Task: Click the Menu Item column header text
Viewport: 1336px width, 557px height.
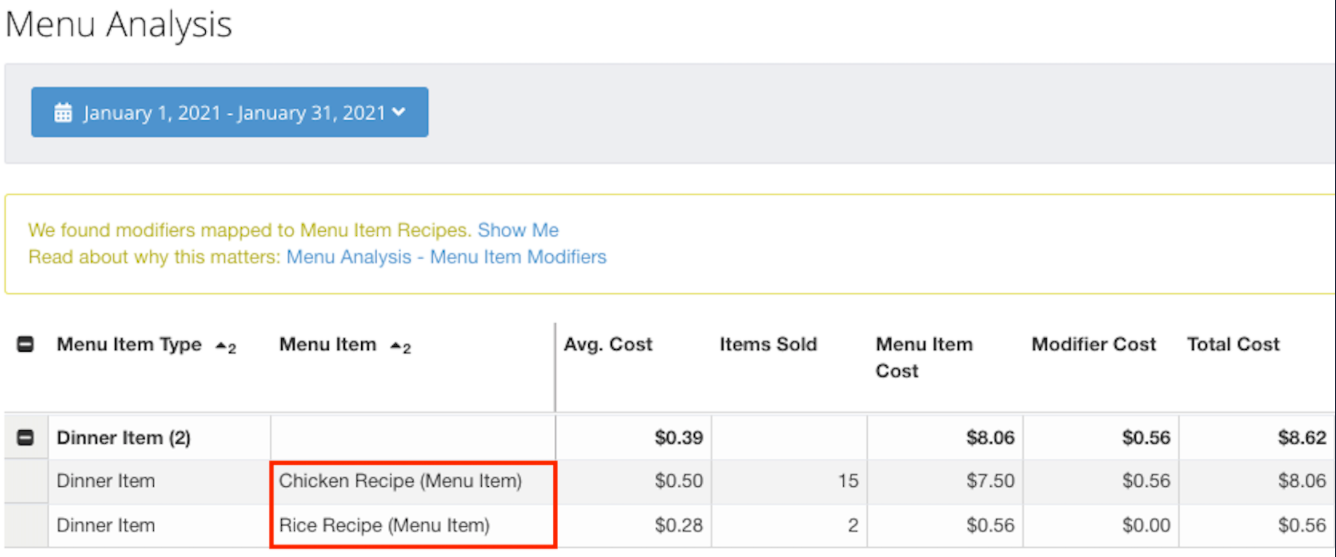Action: click(327, 344)
